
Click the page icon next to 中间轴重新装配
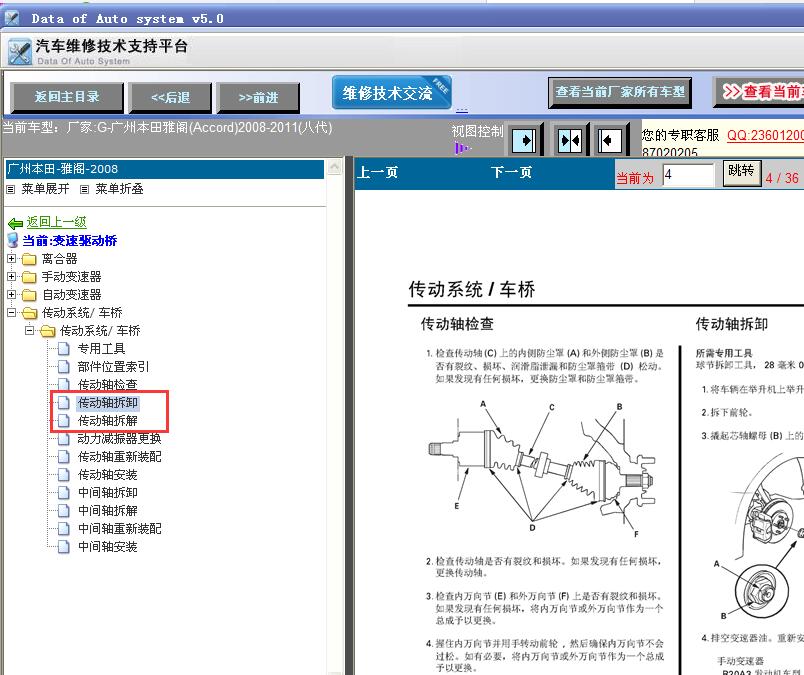tap(64, 528)
